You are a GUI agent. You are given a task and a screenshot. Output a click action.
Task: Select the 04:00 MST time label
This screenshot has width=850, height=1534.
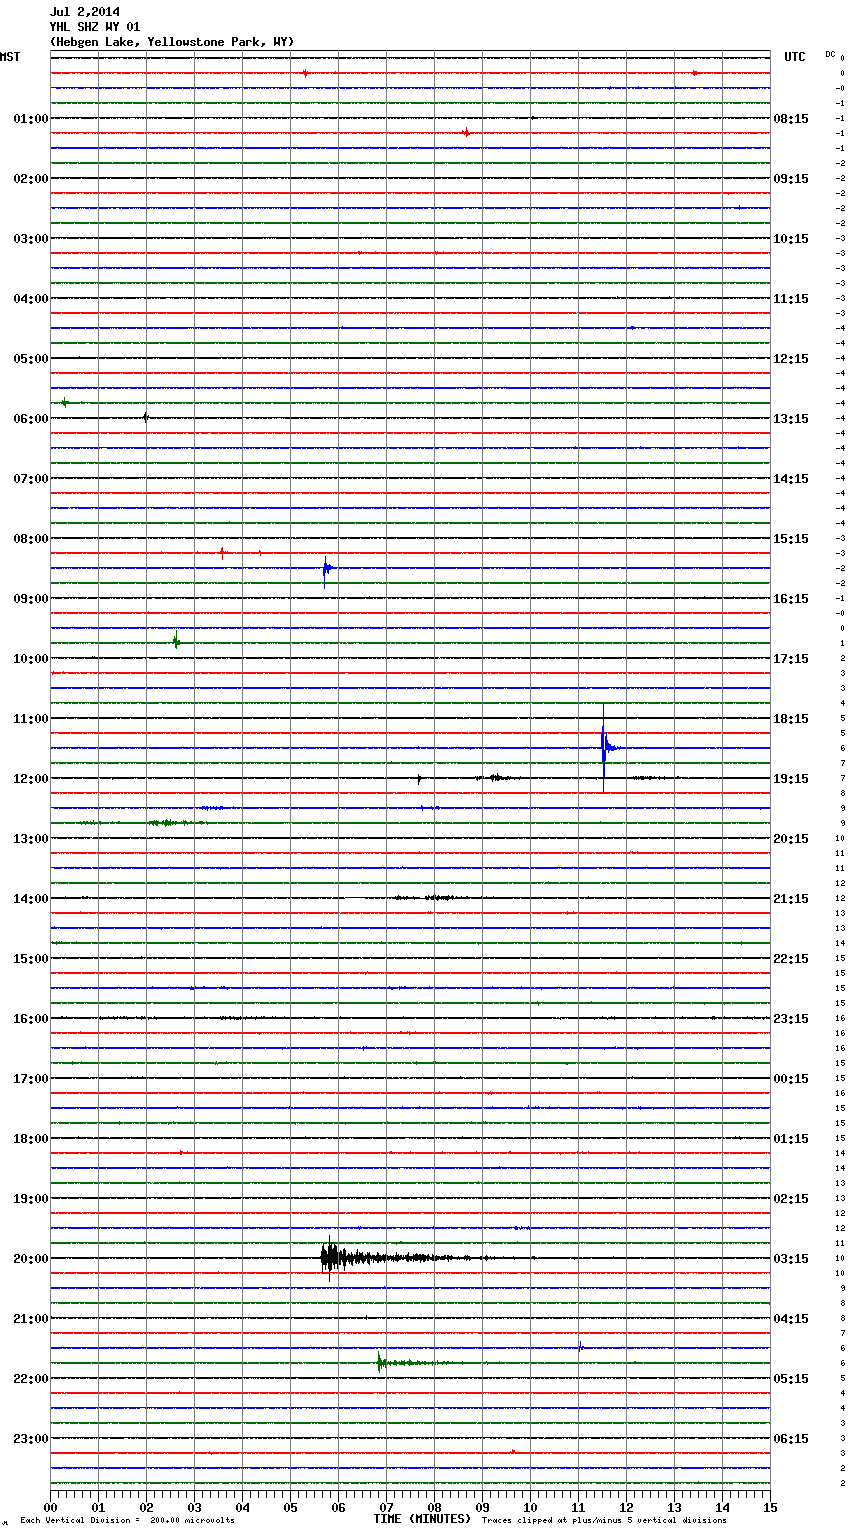[31, 298]
